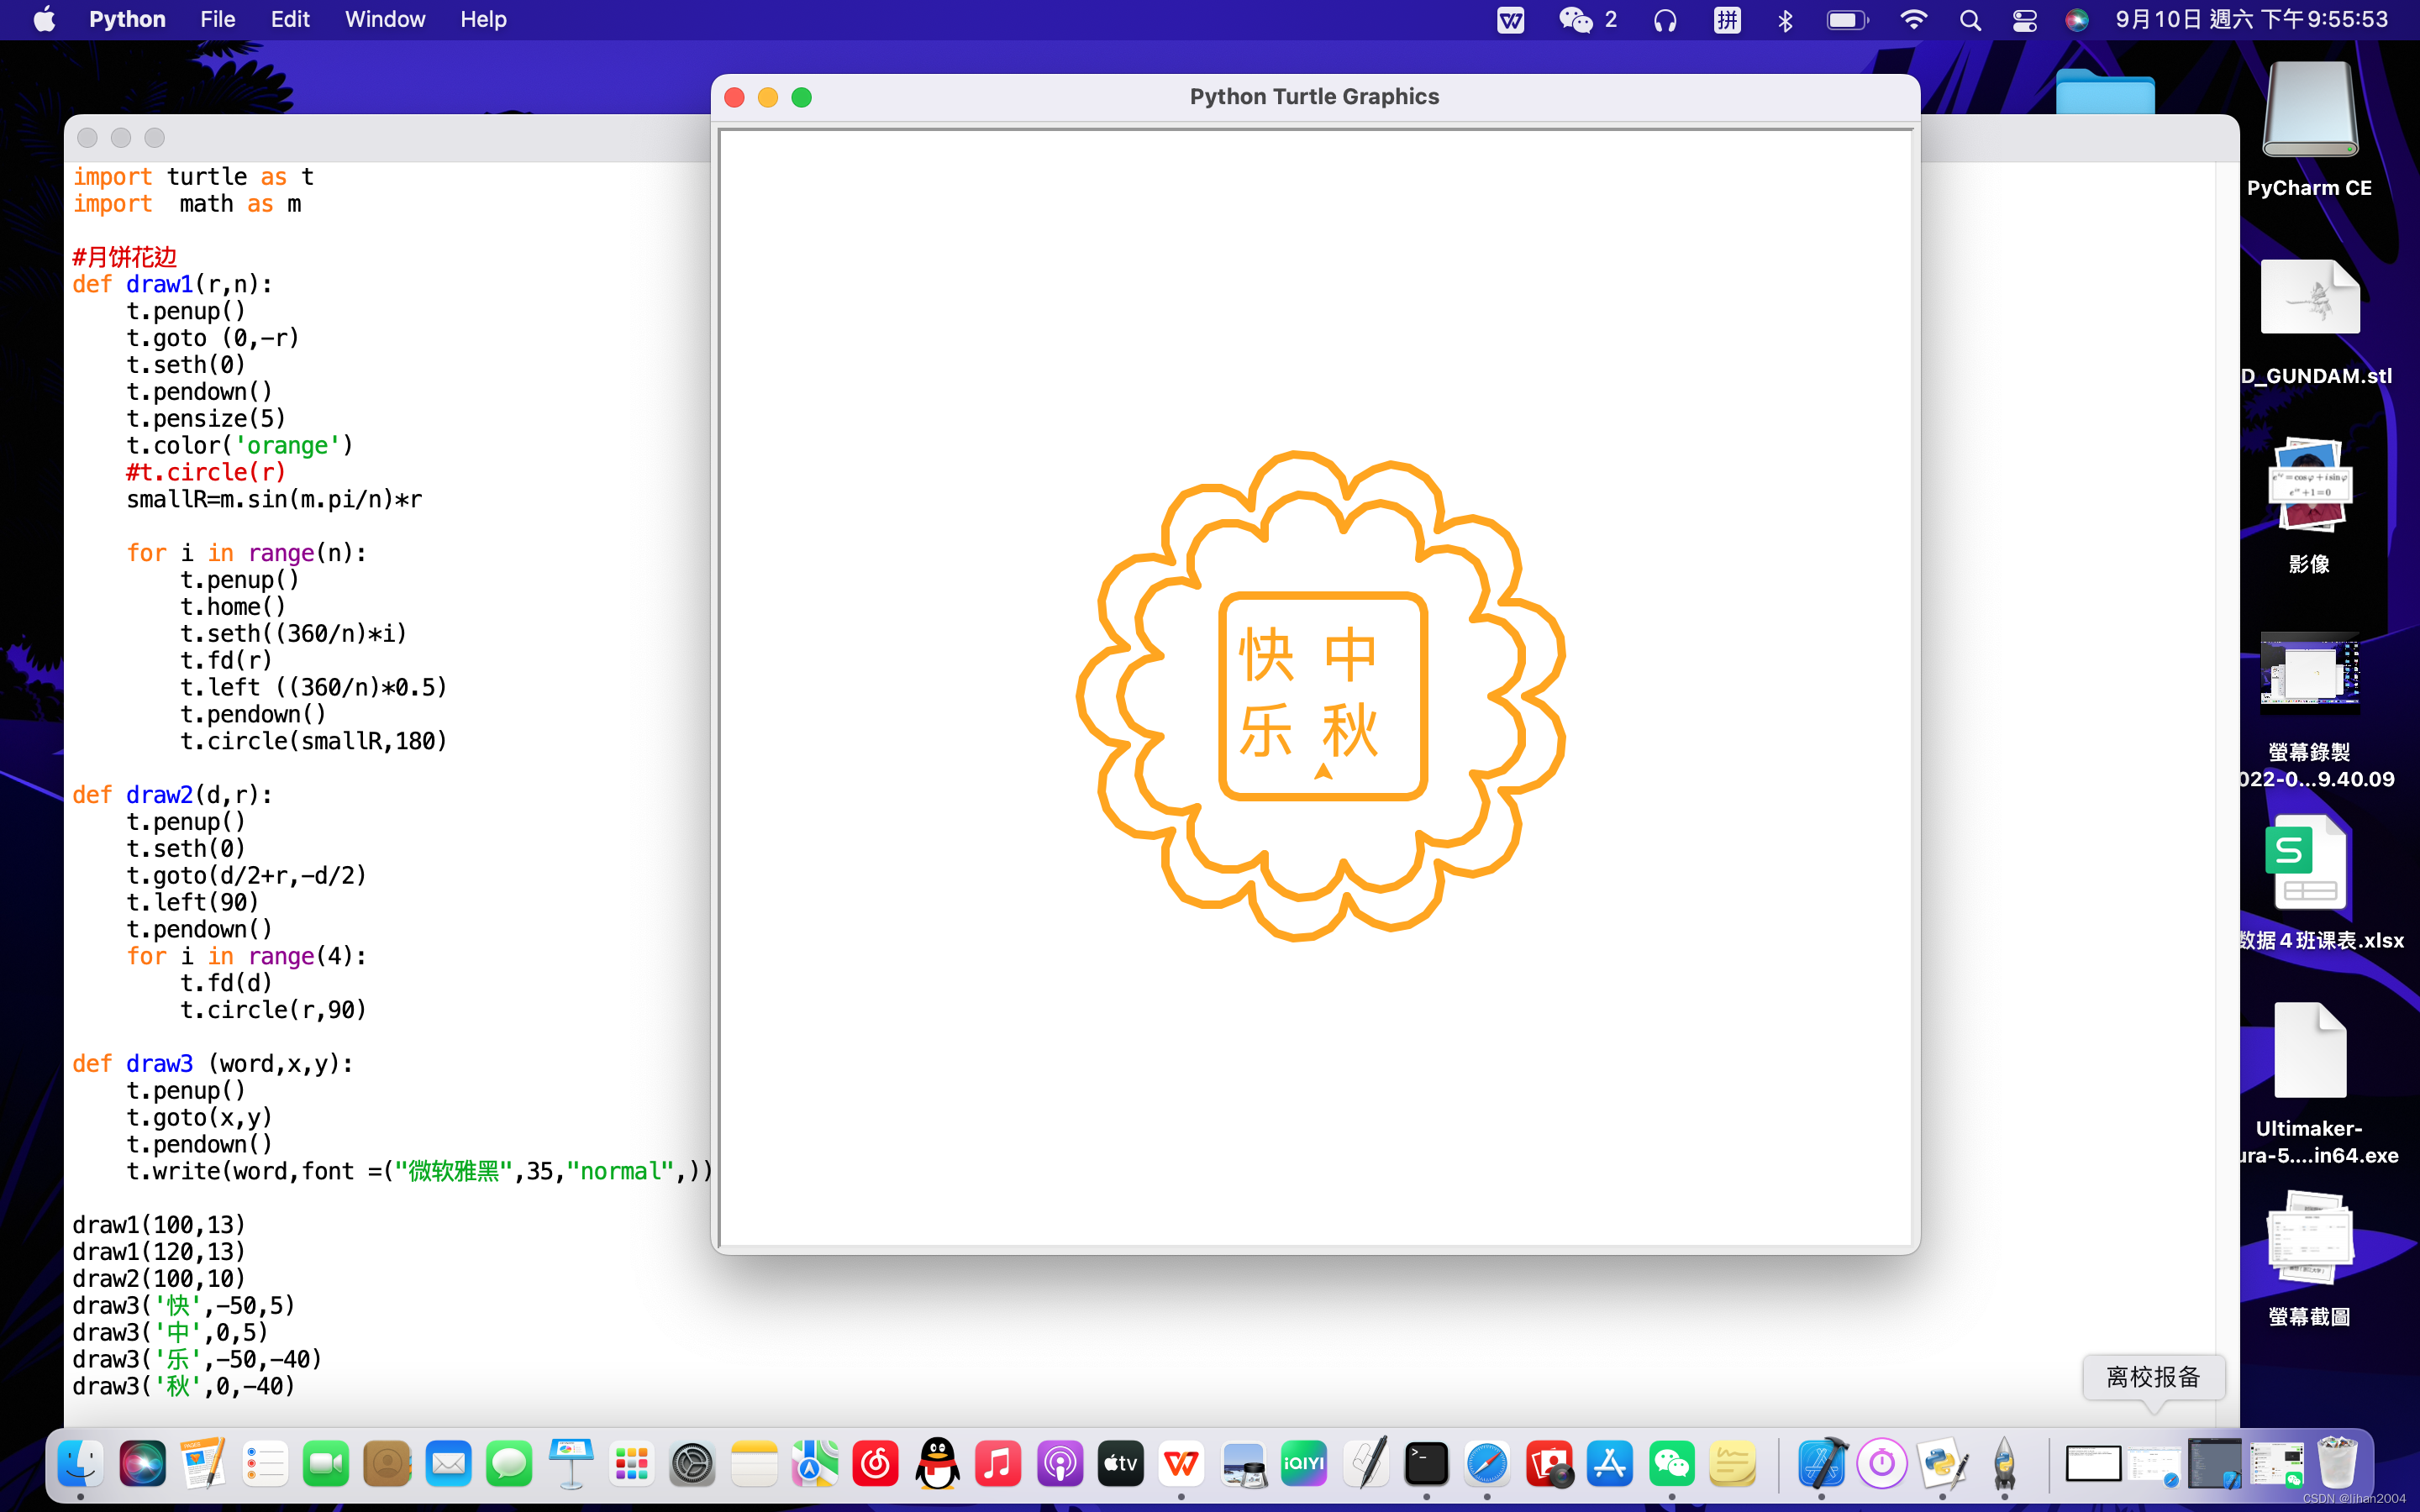
Task: Open the PyCharm CE drive icon
Action: pyautogui.click(x=2309, y=112)
